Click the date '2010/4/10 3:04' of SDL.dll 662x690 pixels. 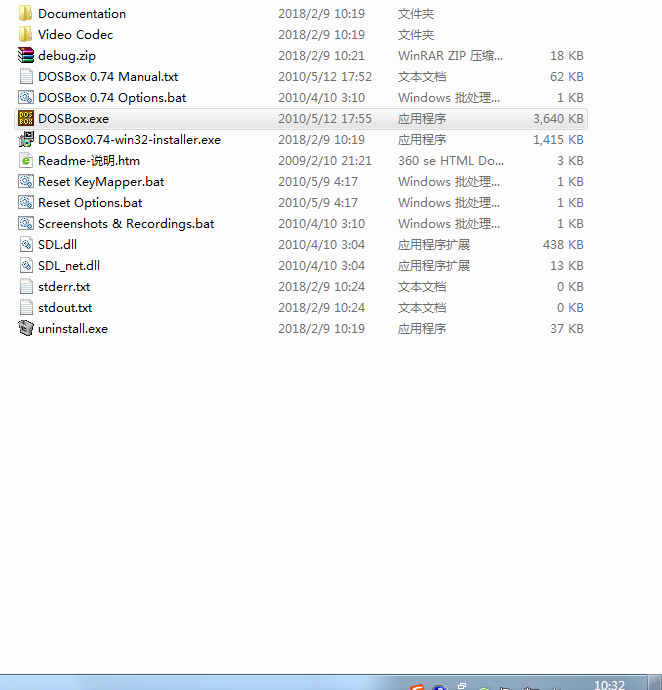tap(321, 245)
